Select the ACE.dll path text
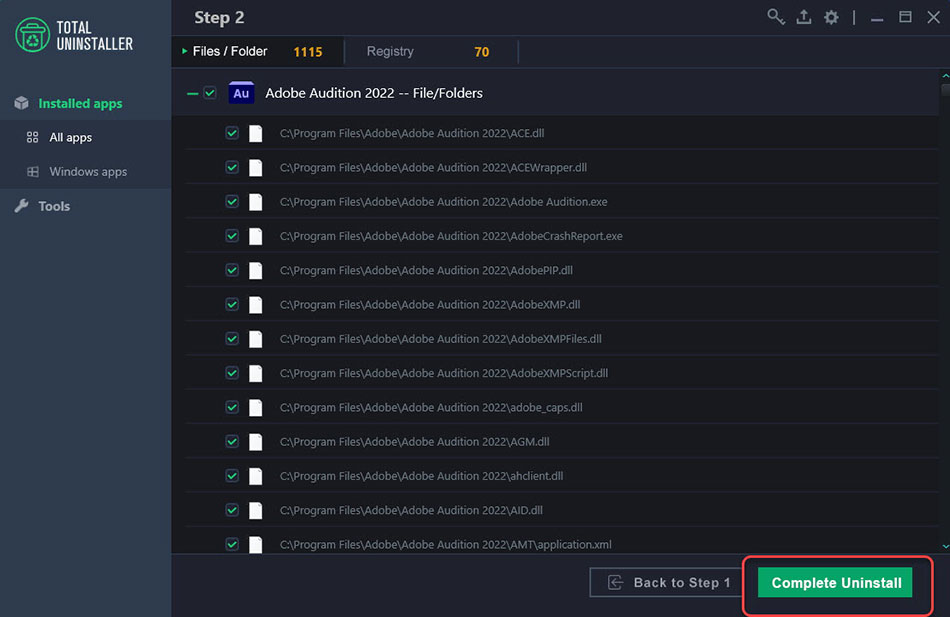 click(x=412, y=133)
